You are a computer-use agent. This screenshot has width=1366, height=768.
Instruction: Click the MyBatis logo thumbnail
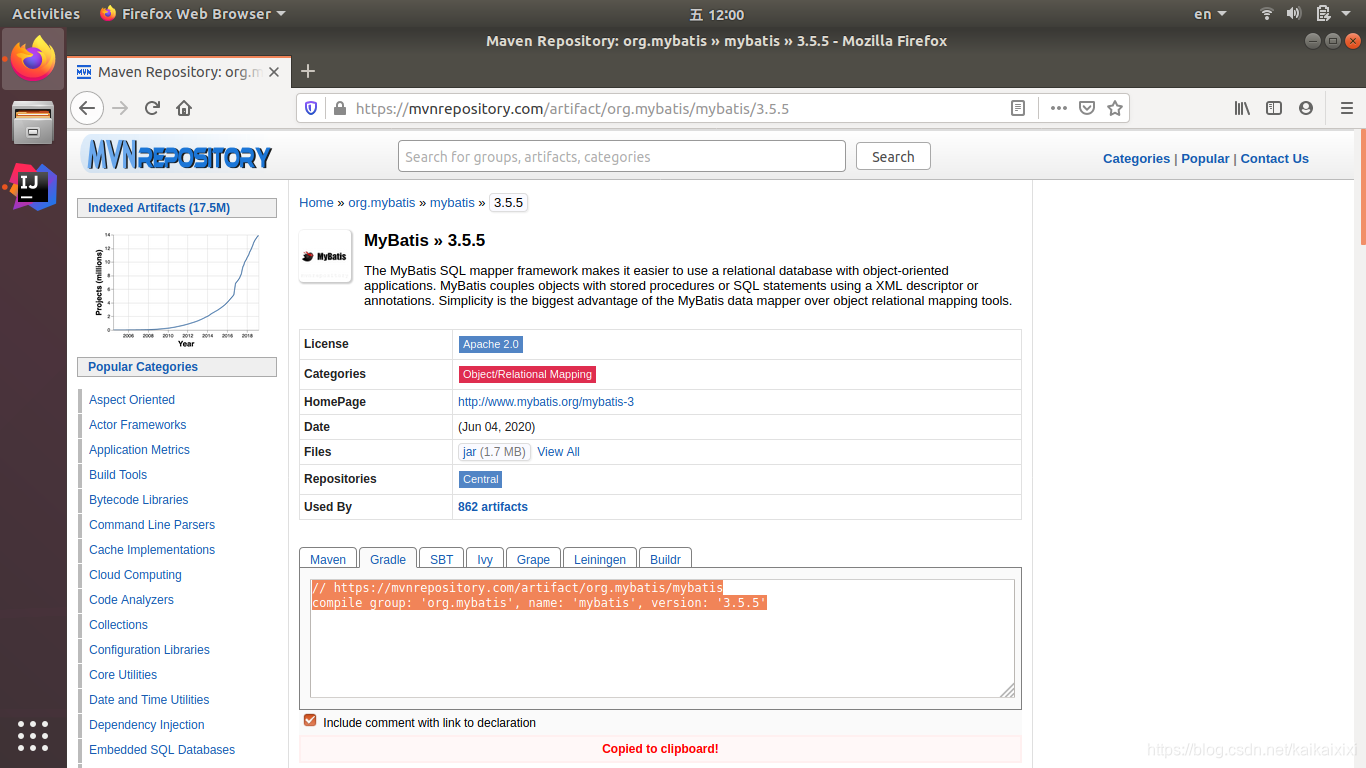[325, 256]
